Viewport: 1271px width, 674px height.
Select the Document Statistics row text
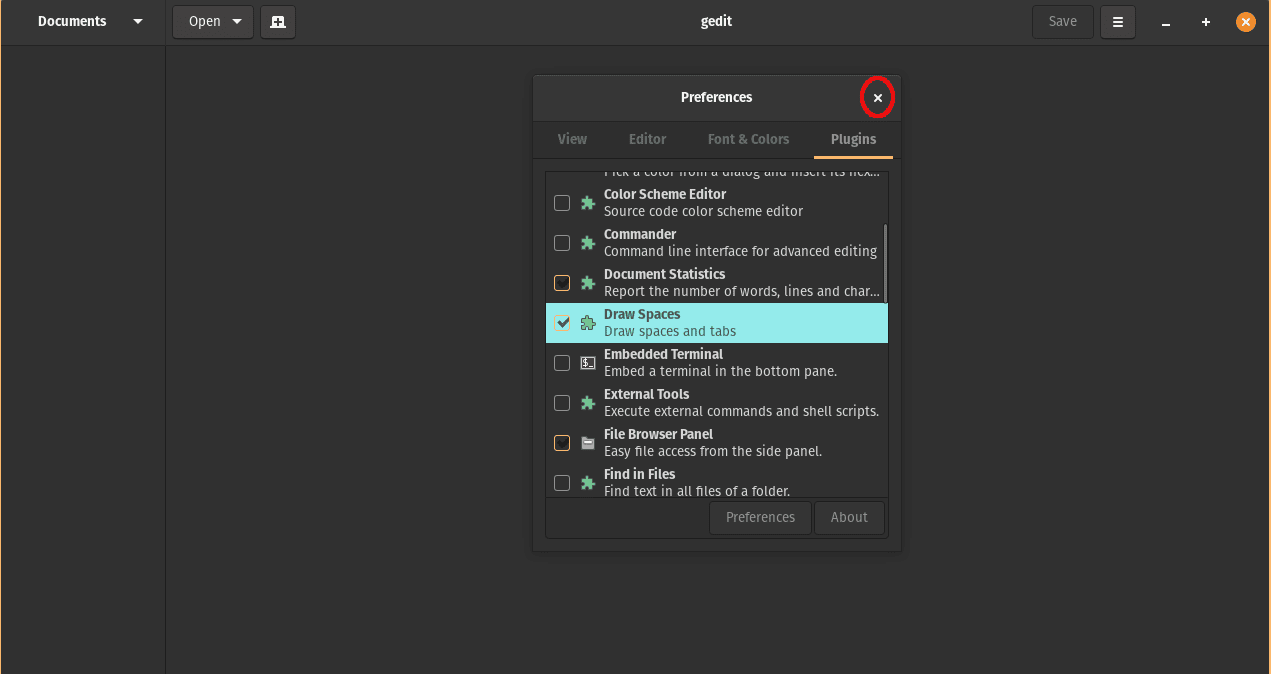pyautogui.click(x=742, y=283)
